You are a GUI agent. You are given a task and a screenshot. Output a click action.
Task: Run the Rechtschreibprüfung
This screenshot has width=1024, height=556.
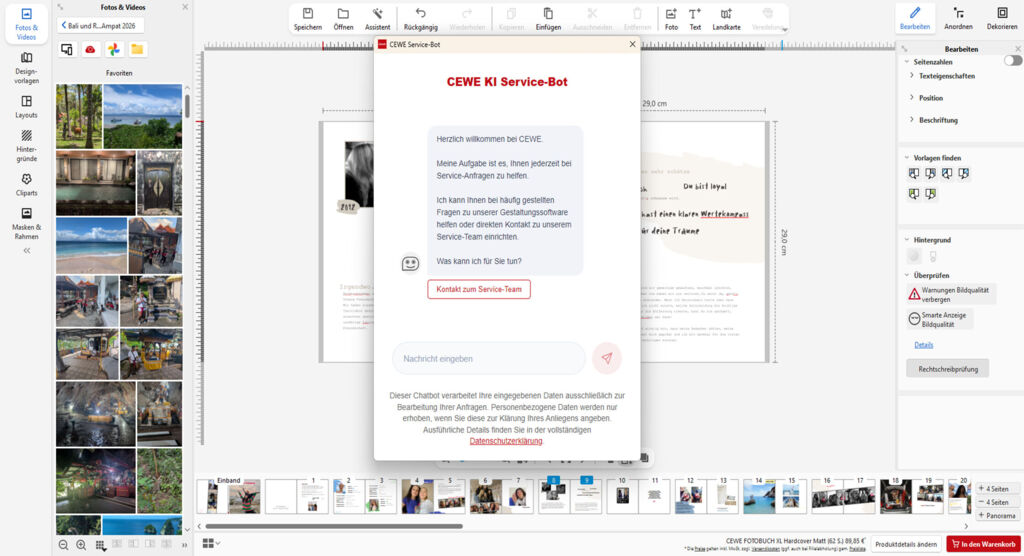point(948,369)
